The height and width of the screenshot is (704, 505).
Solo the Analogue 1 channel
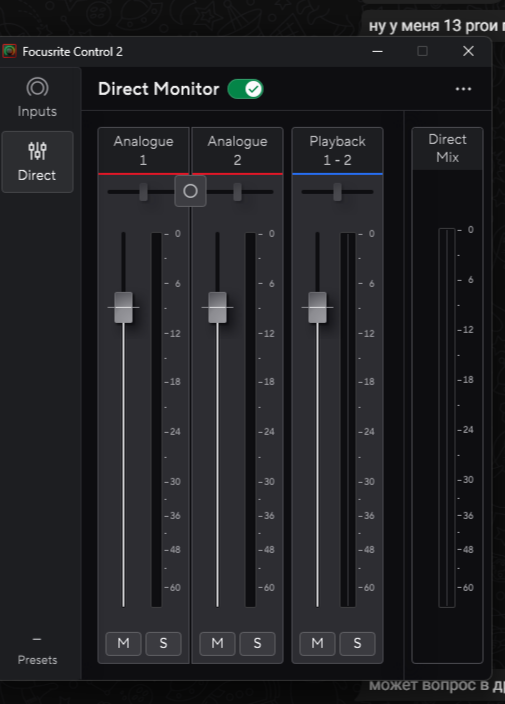click(163, 643)
